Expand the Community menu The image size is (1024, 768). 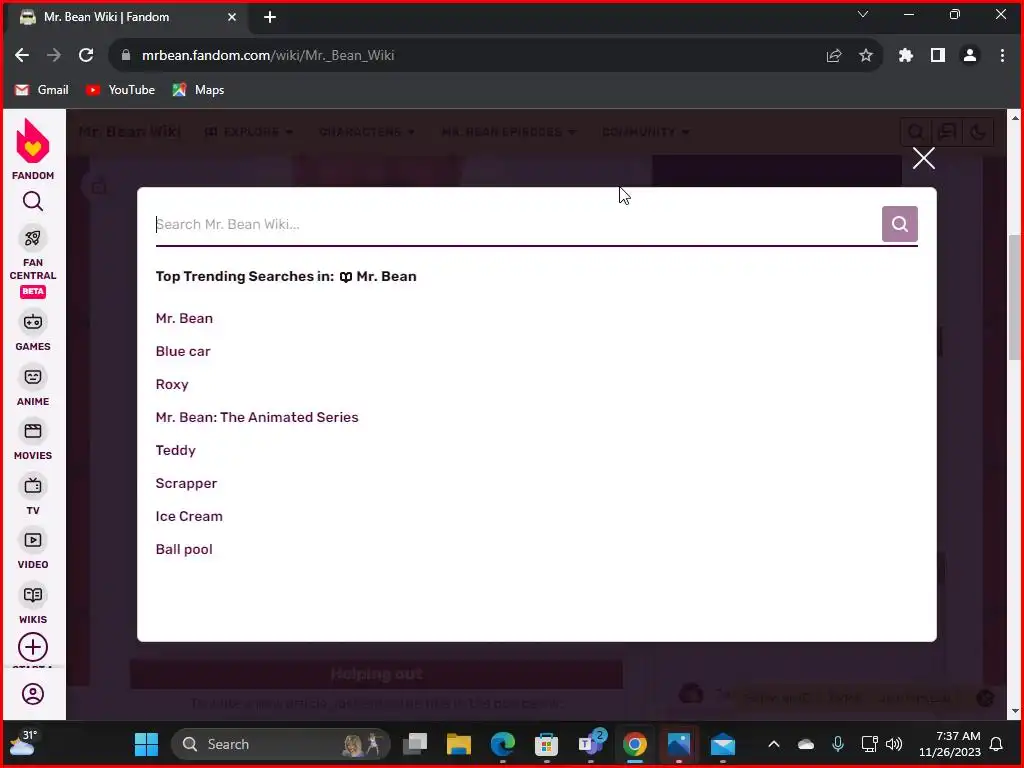(645, 132)
